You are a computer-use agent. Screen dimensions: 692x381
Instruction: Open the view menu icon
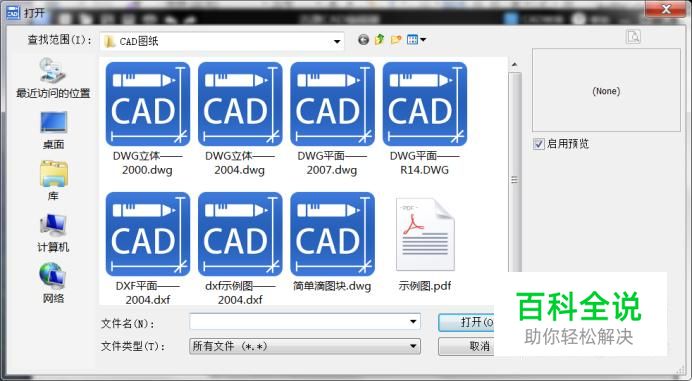416,40
